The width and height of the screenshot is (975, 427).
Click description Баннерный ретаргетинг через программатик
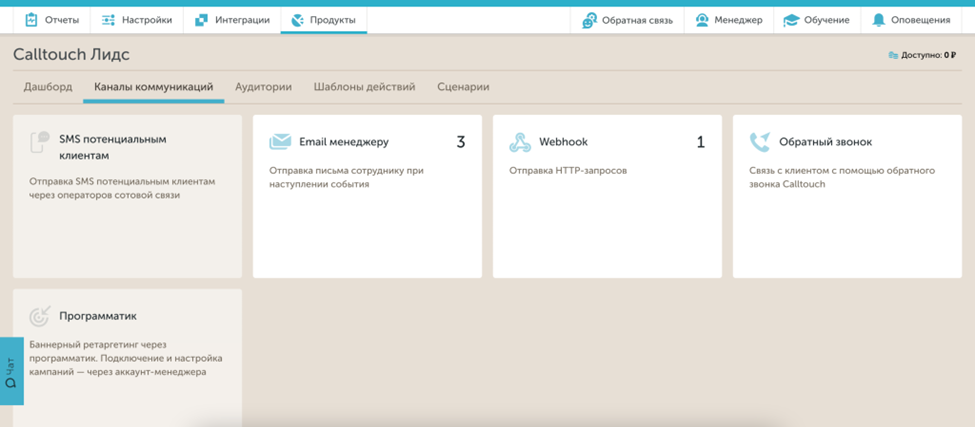coord(126,358)
